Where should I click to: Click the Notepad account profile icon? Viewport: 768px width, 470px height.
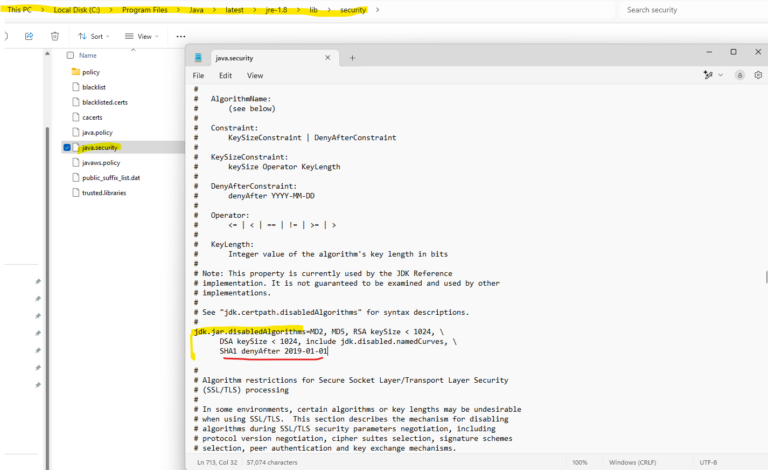740,74
